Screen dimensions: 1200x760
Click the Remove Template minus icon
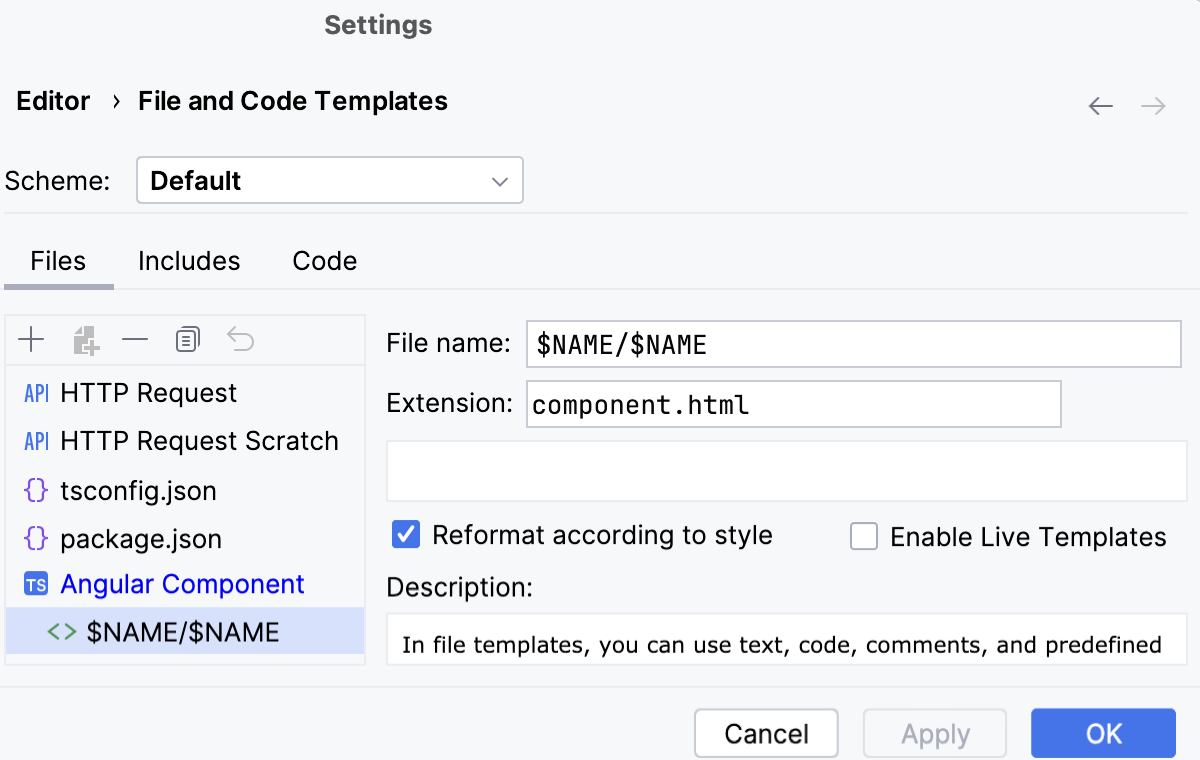click(135, 339)
